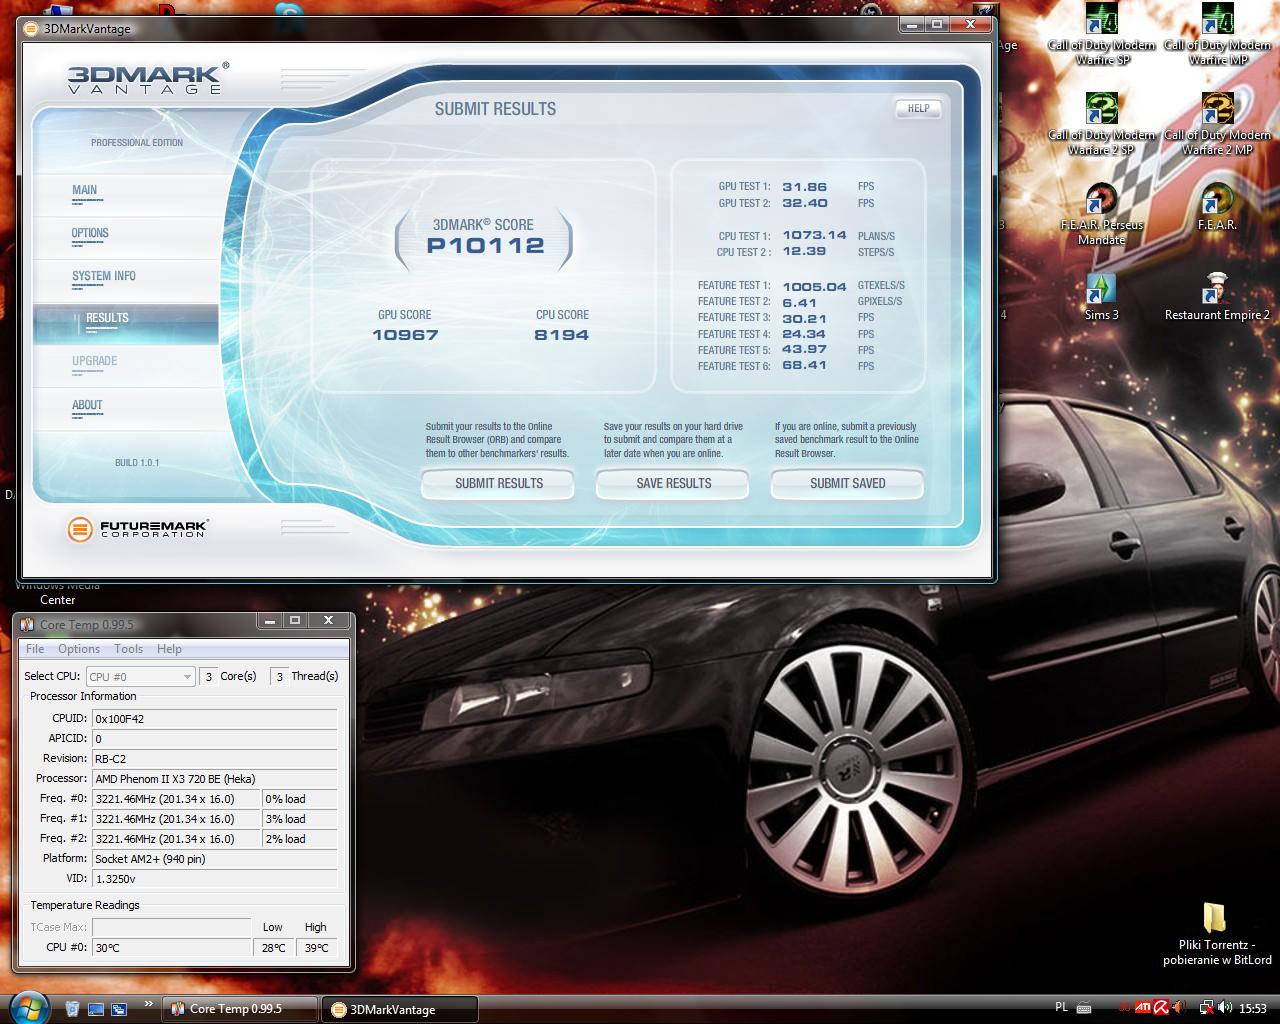The image size is (1280, 1024).
Task: Open the F.E.A.R. desktop shortcut
Action: (1217, 207)
